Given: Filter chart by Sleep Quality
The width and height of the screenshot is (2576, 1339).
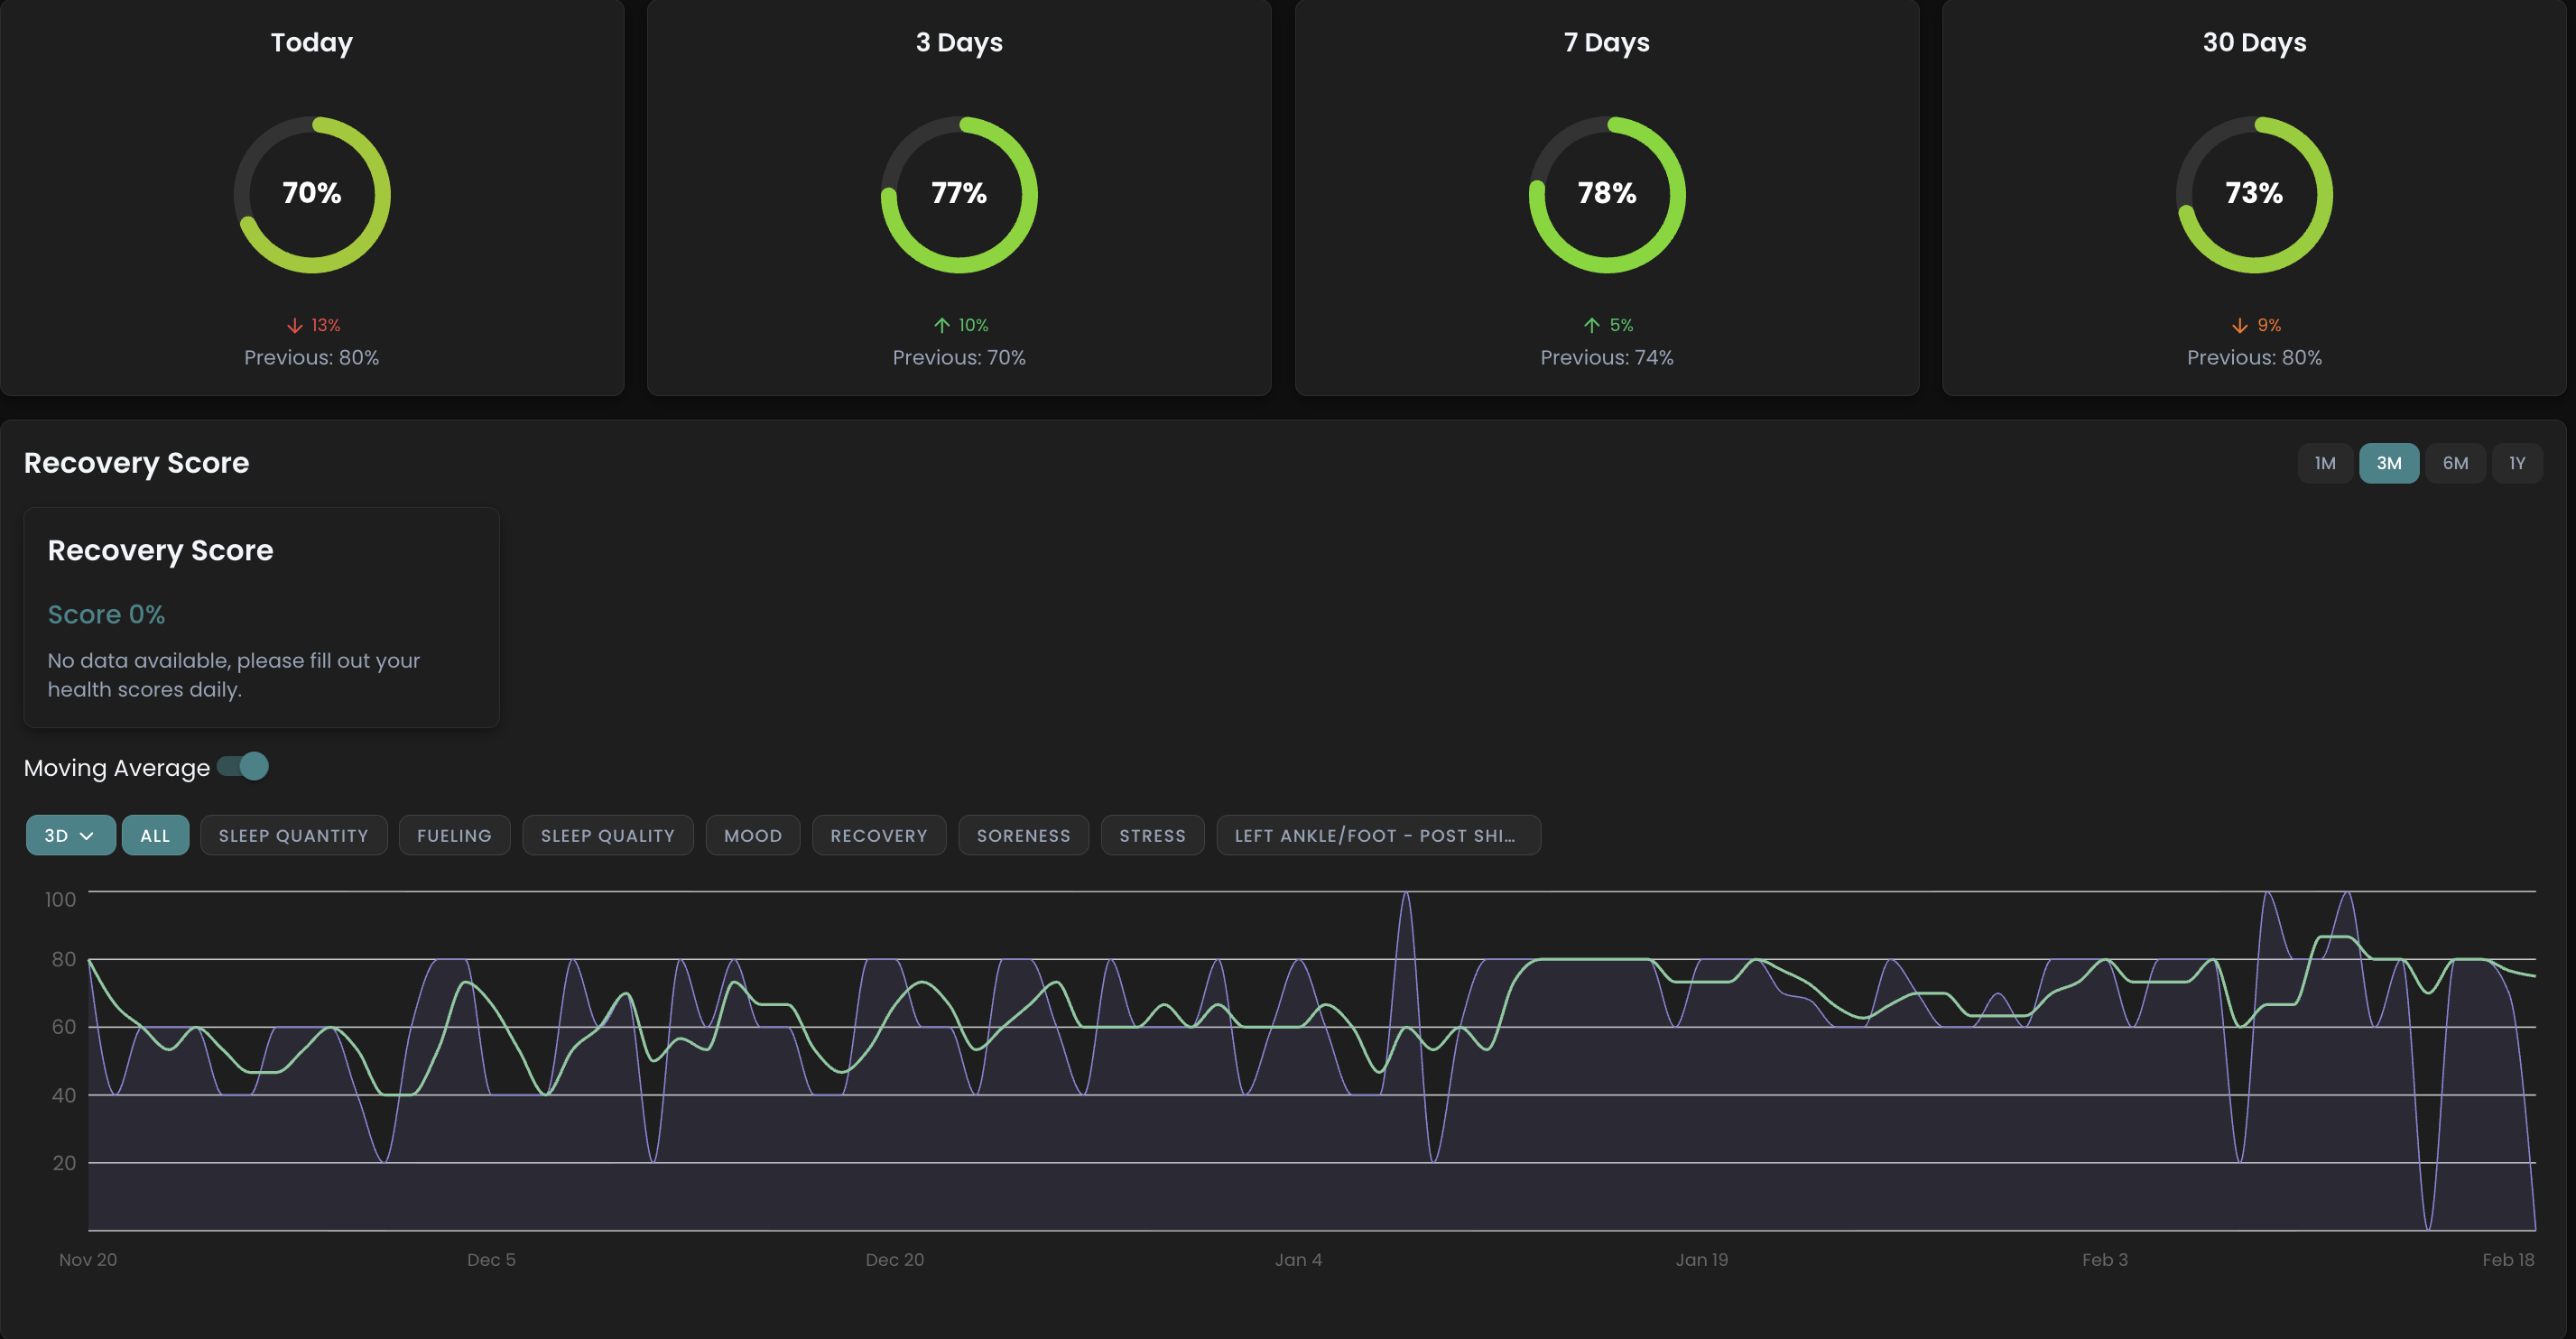Looking at the screenshot, I should pyautogui.click(x=607, y=836).
